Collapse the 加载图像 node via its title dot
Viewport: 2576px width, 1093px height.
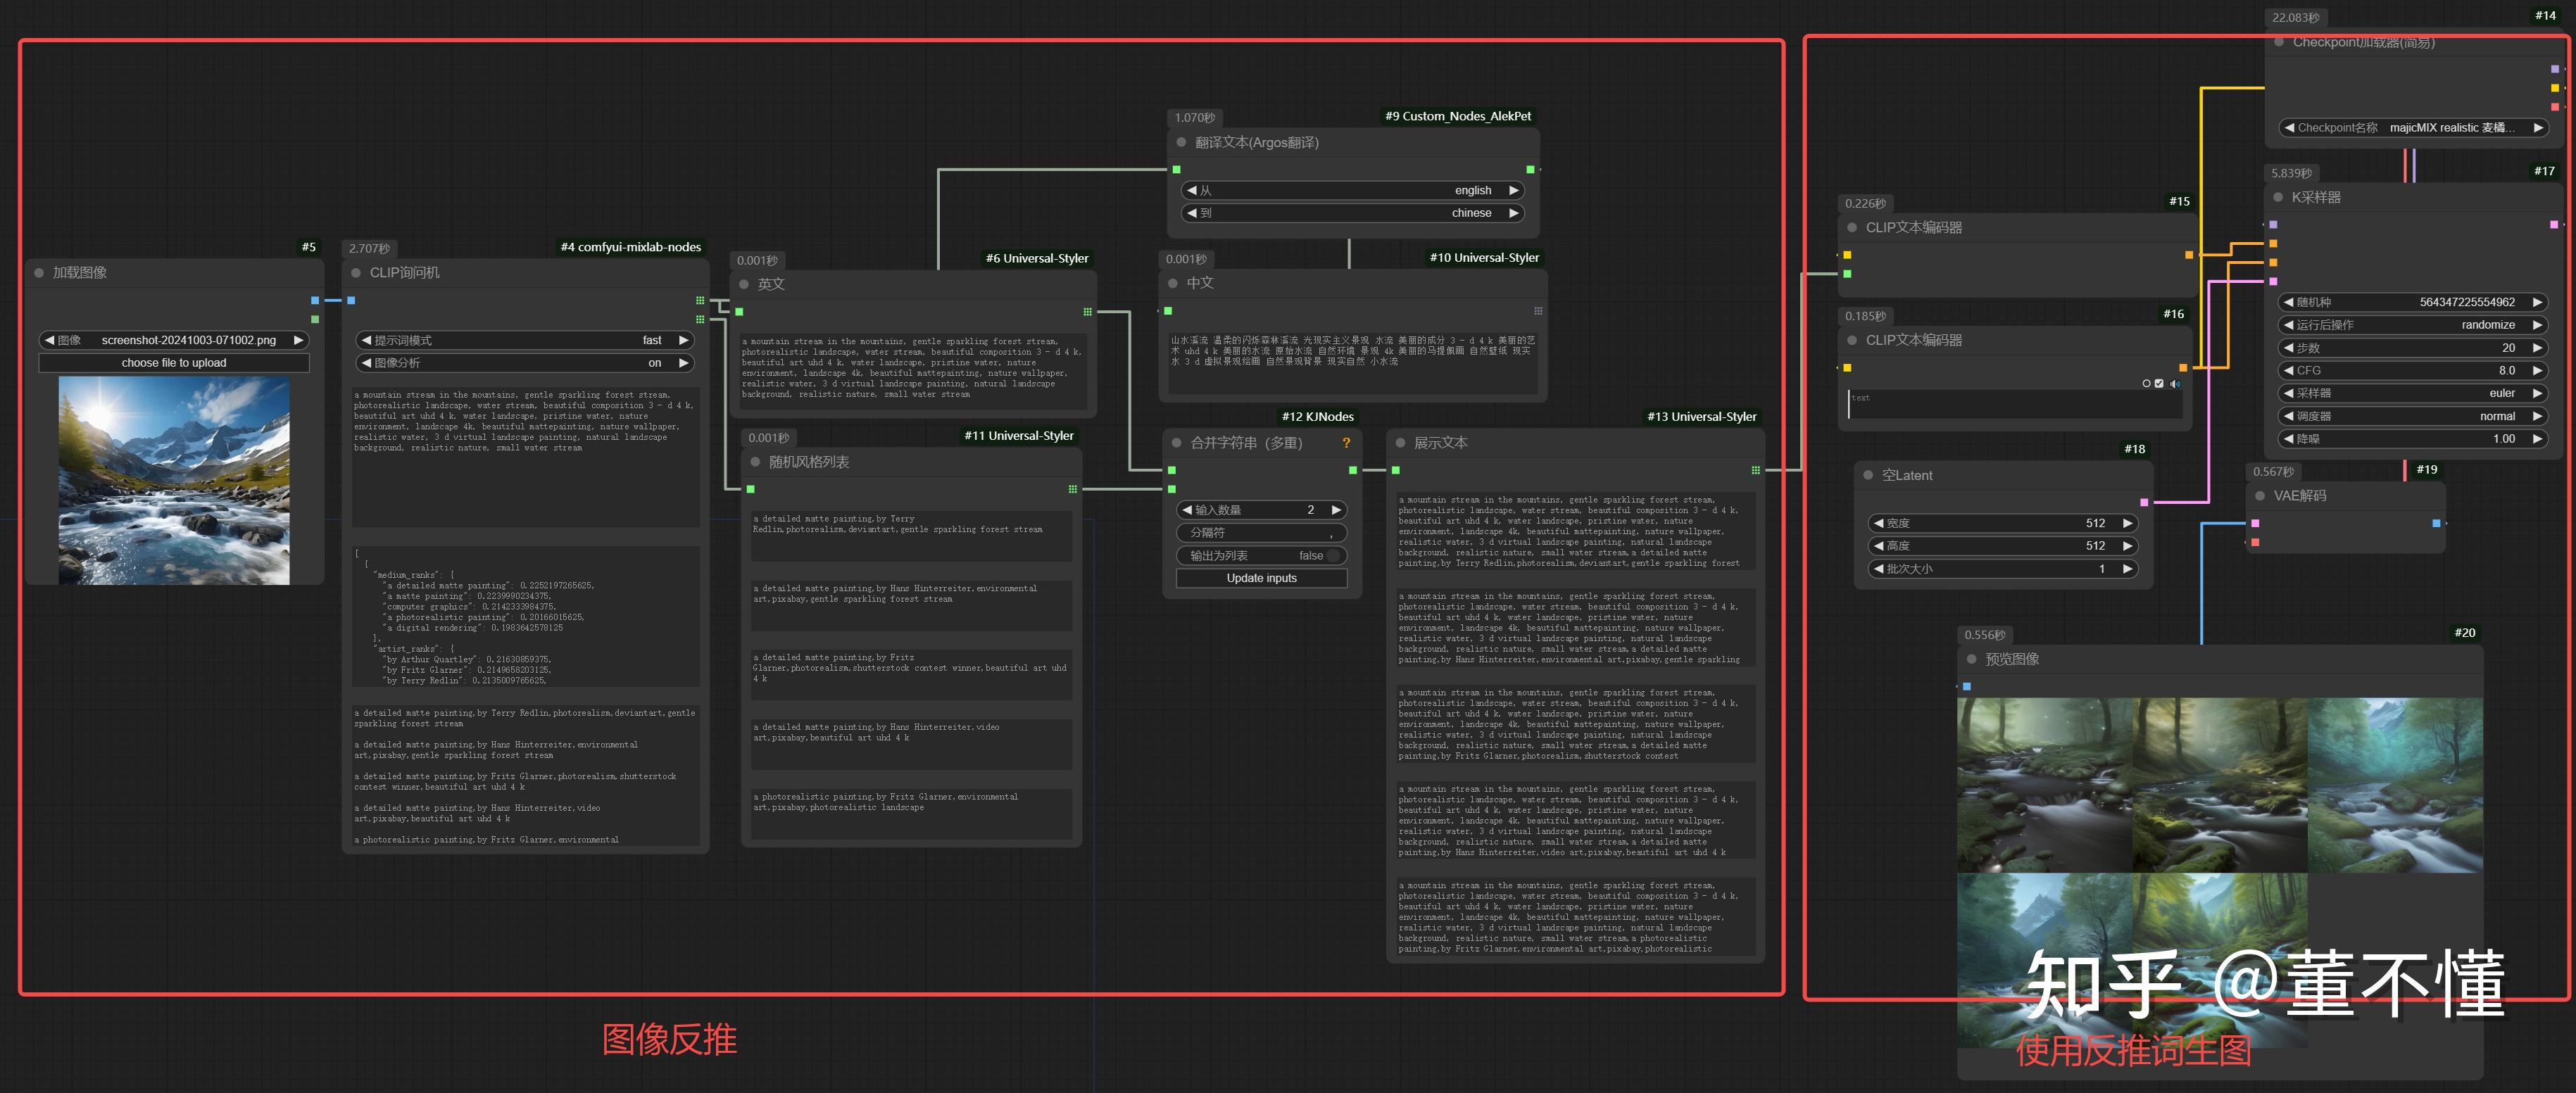39,273
